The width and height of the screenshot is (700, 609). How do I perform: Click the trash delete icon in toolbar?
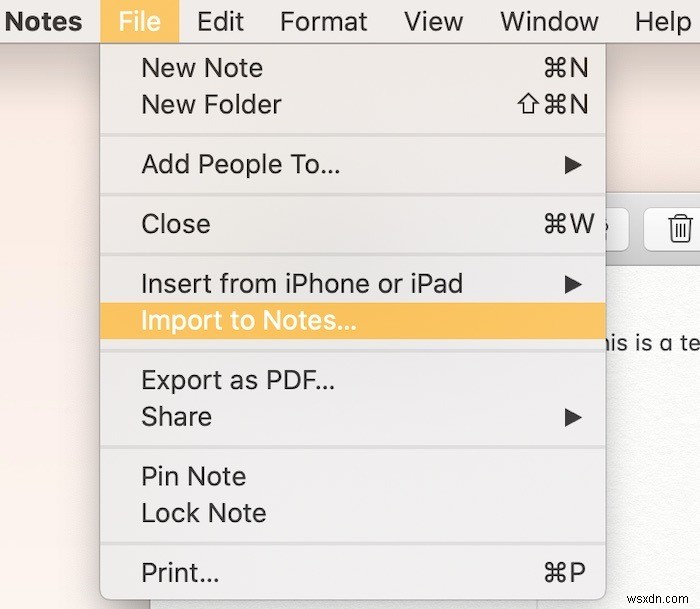[679, 229]
